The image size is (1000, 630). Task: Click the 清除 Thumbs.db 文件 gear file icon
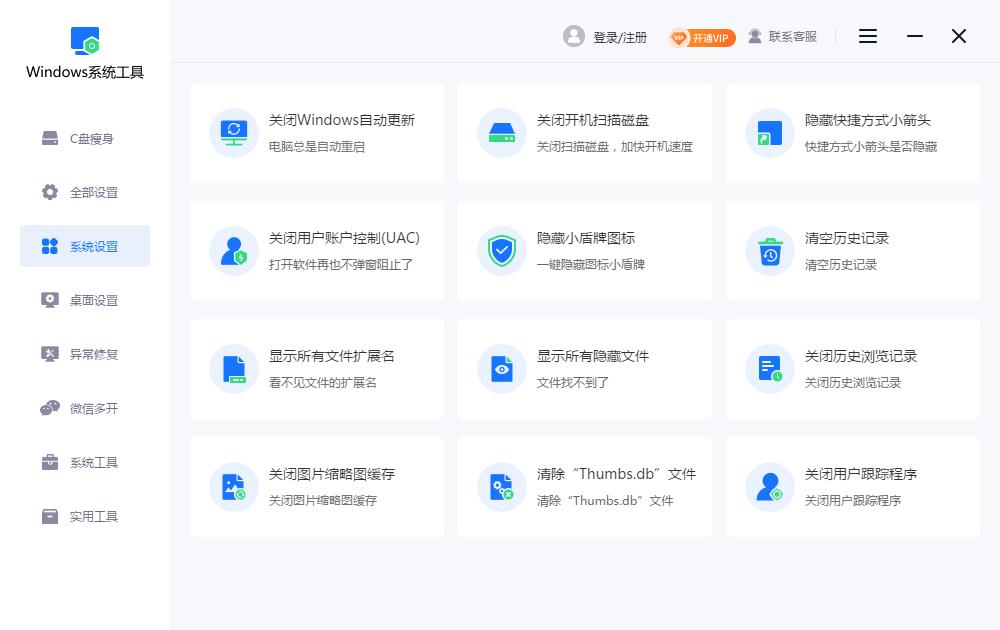tap(502, 487)
